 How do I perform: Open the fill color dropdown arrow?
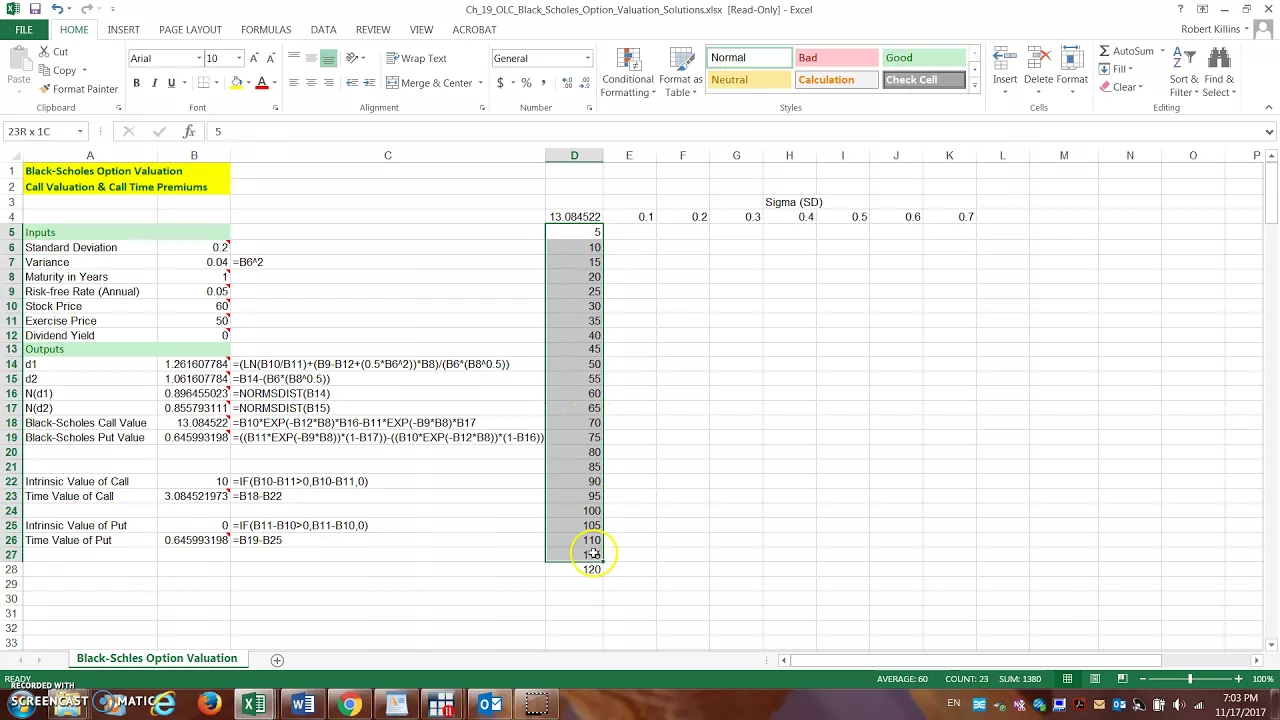248,83
